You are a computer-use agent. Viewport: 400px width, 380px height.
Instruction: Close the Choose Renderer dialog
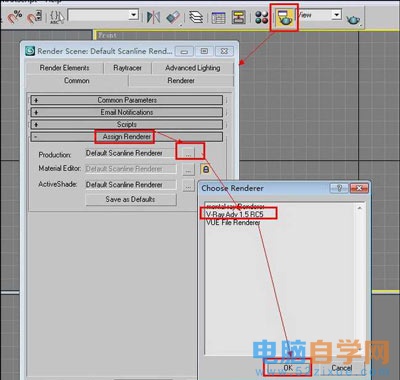click(x=359, y=188)
